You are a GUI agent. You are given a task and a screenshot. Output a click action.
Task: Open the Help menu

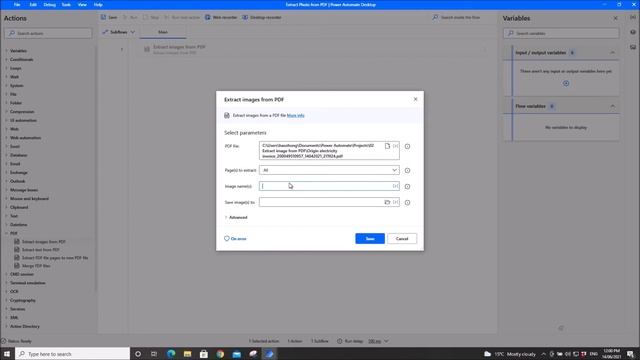[x=98, y=4]
